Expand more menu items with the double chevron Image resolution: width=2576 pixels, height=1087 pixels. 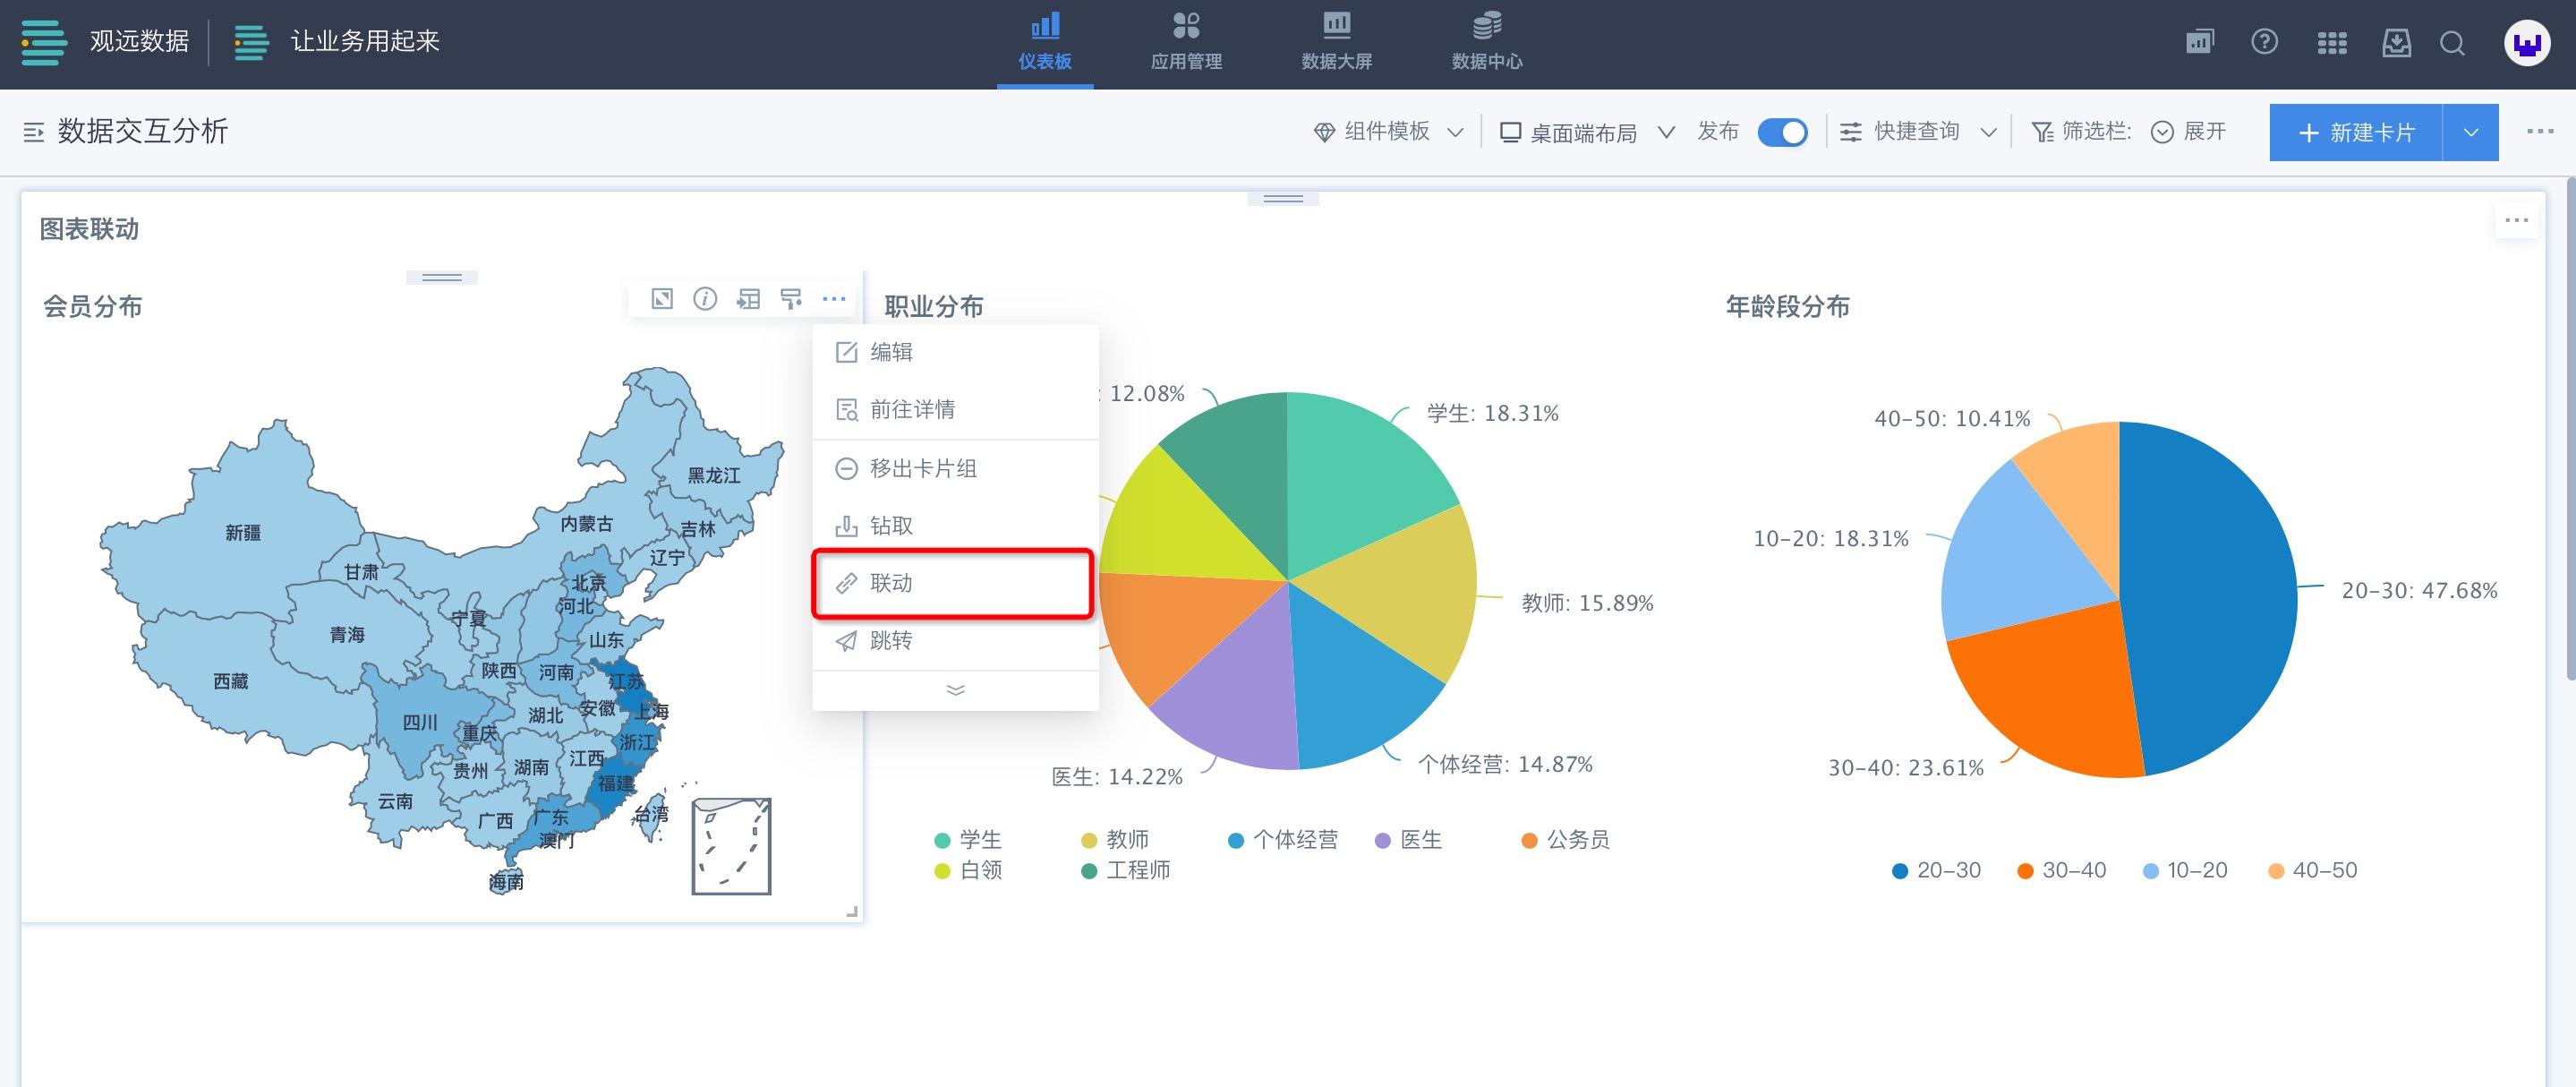pyautogui.click(x=955, y=690)
